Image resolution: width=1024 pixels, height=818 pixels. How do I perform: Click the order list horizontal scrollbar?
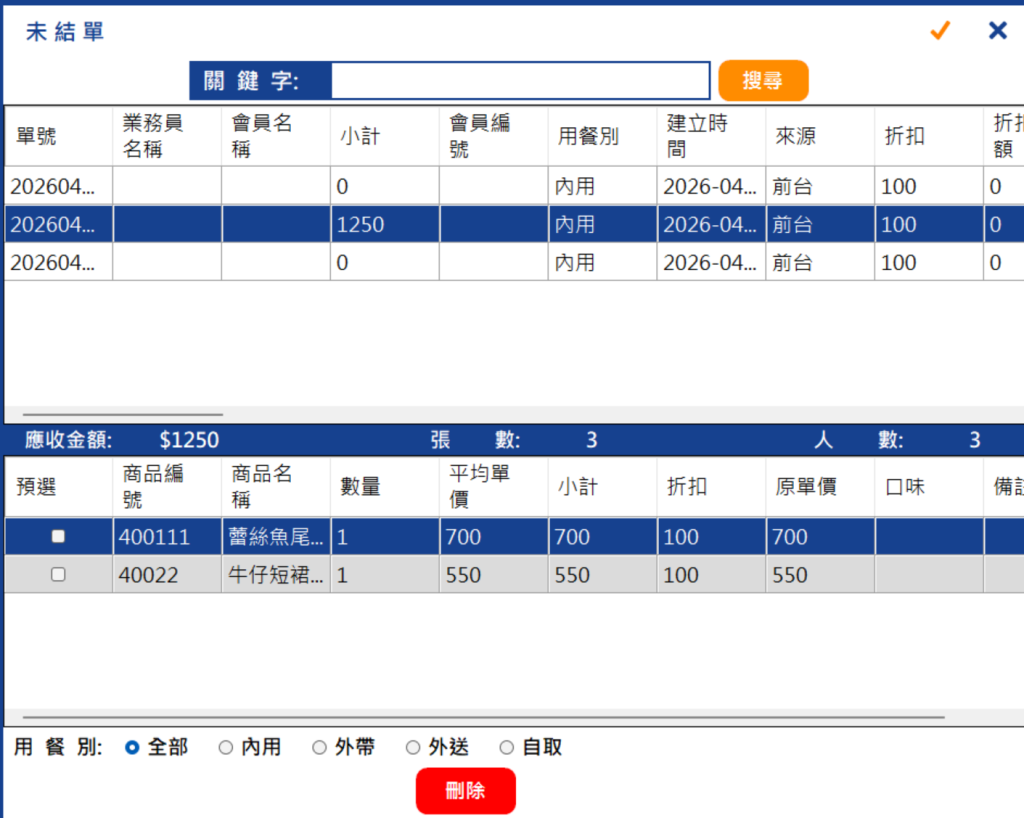(x=123, y=414)
